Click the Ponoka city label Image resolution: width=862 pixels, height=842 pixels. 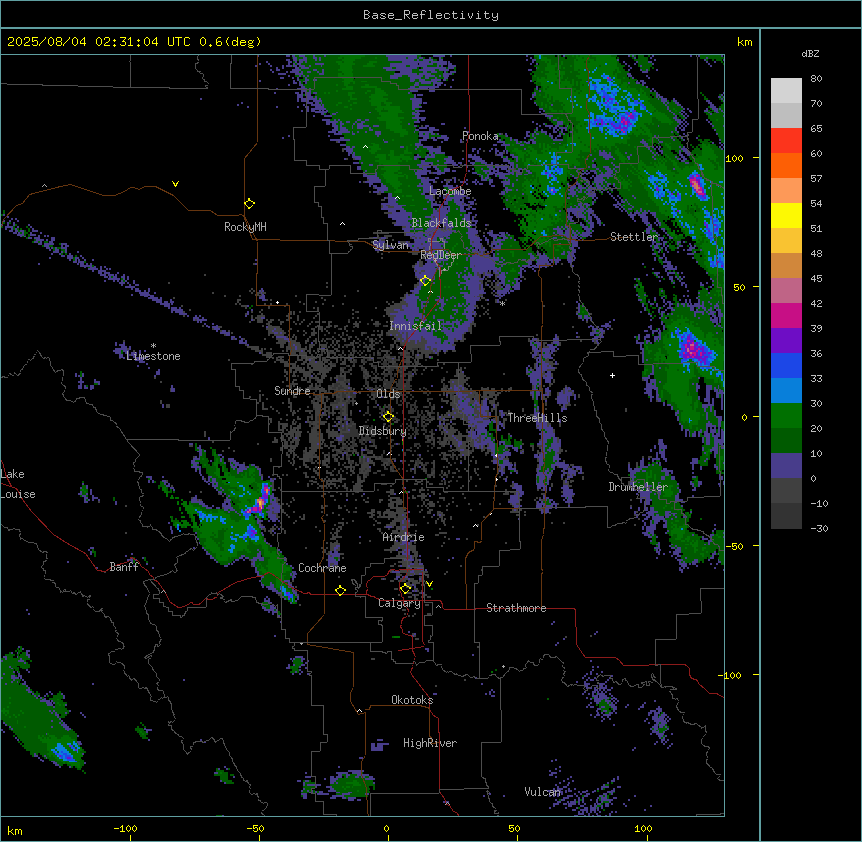click(480, 136)
